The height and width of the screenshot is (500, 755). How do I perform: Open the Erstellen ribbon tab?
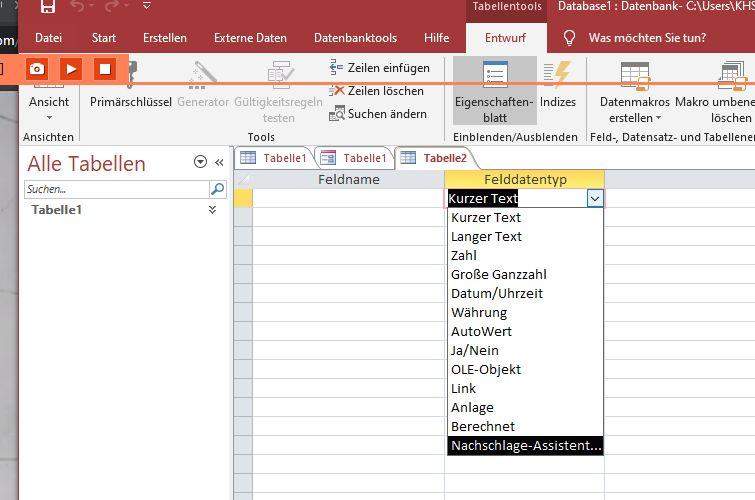tap(165, 38)
